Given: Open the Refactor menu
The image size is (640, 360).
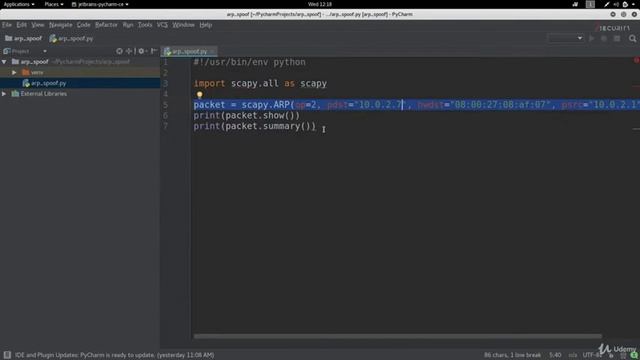Looking at the screenshot, I should [x=106, y=25].
